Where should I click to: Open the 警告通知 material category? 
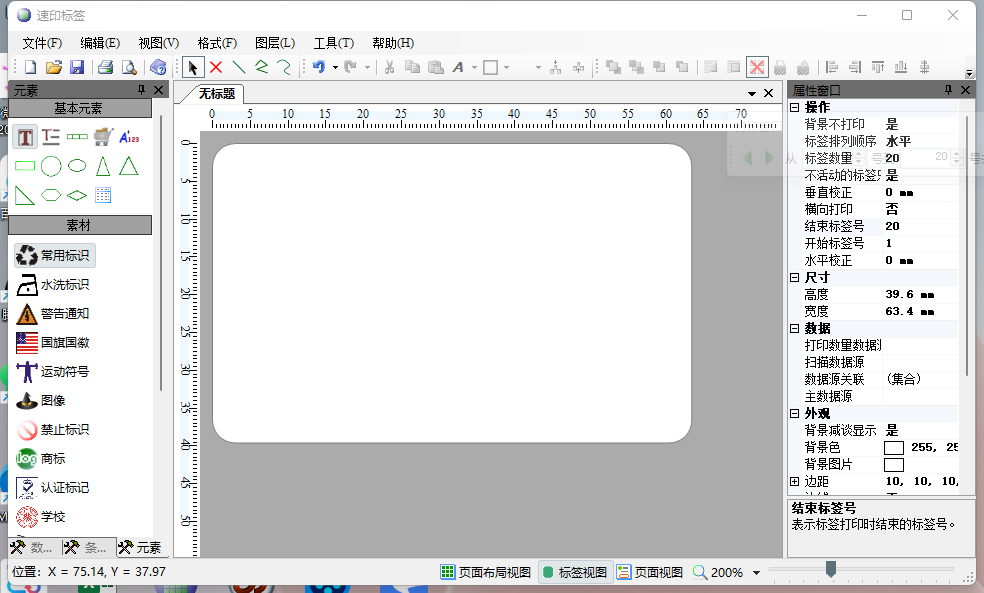tap(53, 313)
